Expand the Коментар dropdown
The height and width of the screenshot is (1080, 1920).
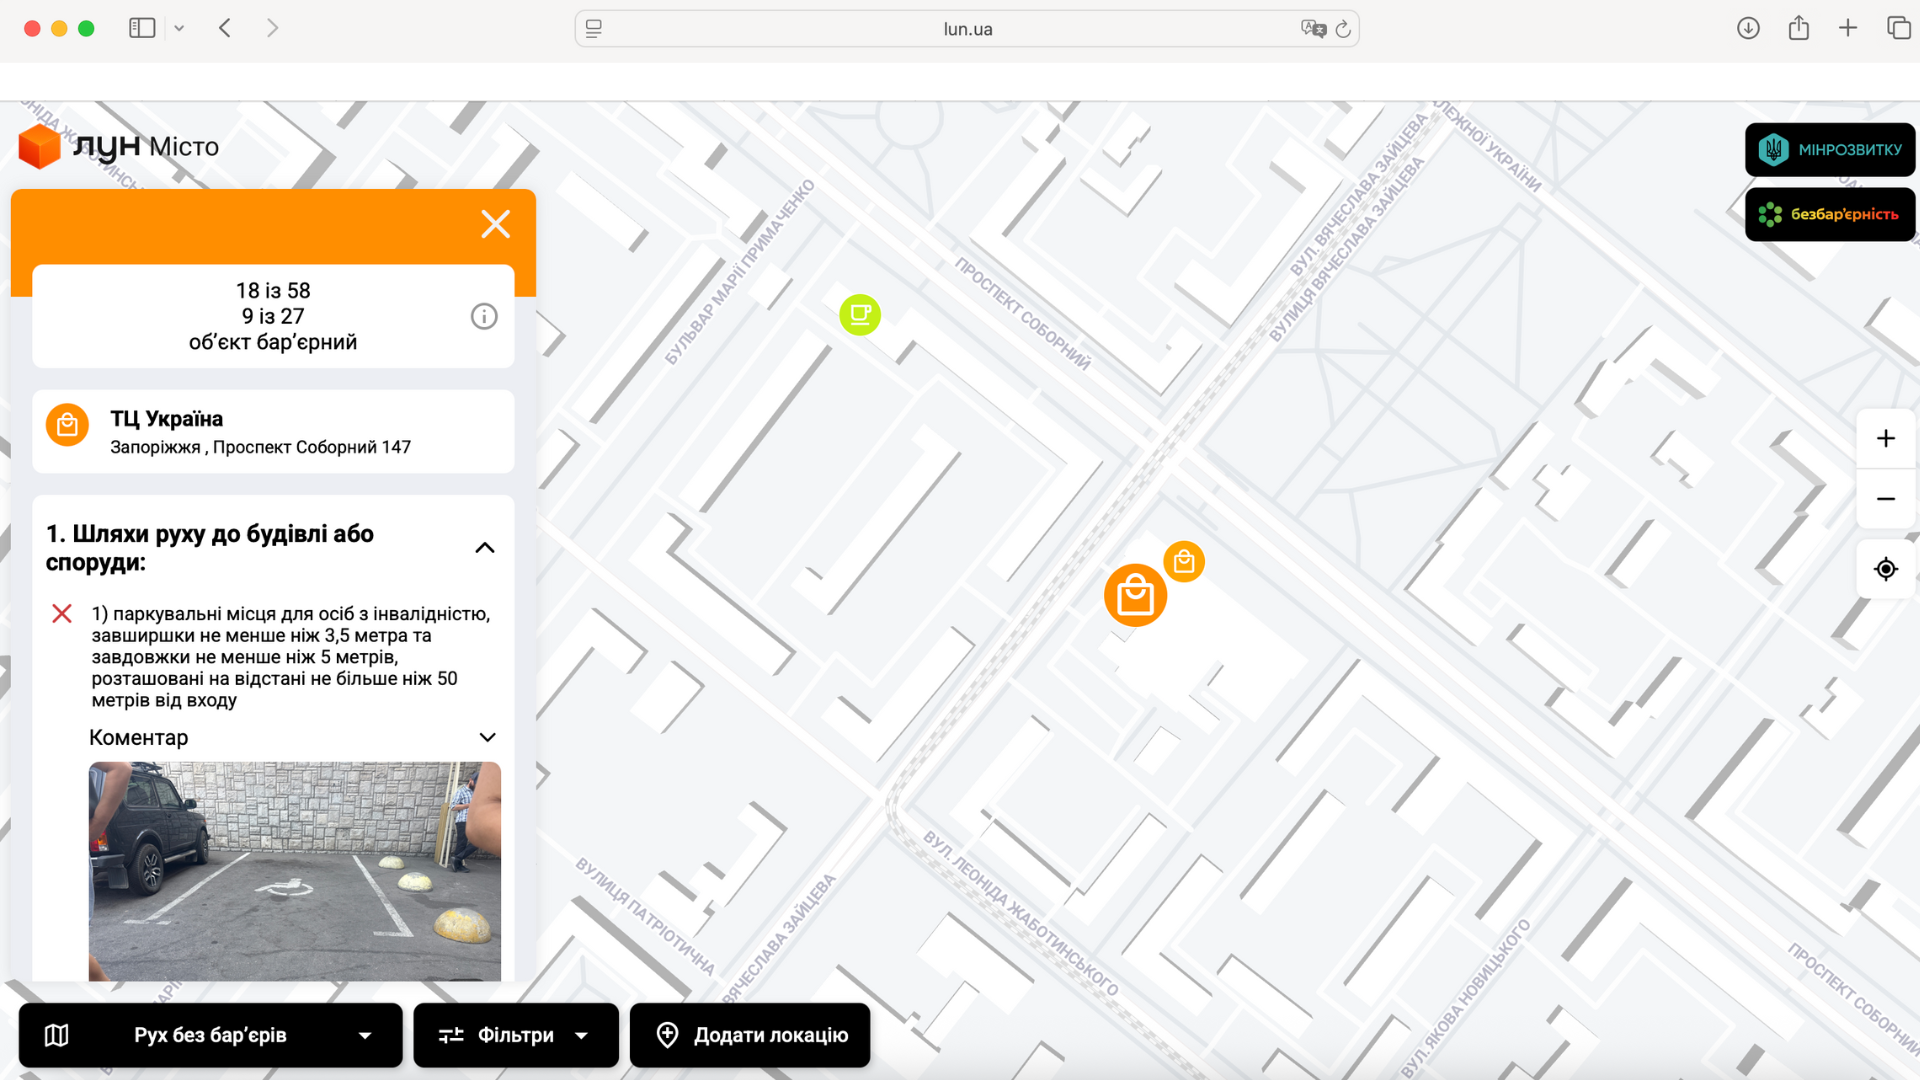click(487, 738)
